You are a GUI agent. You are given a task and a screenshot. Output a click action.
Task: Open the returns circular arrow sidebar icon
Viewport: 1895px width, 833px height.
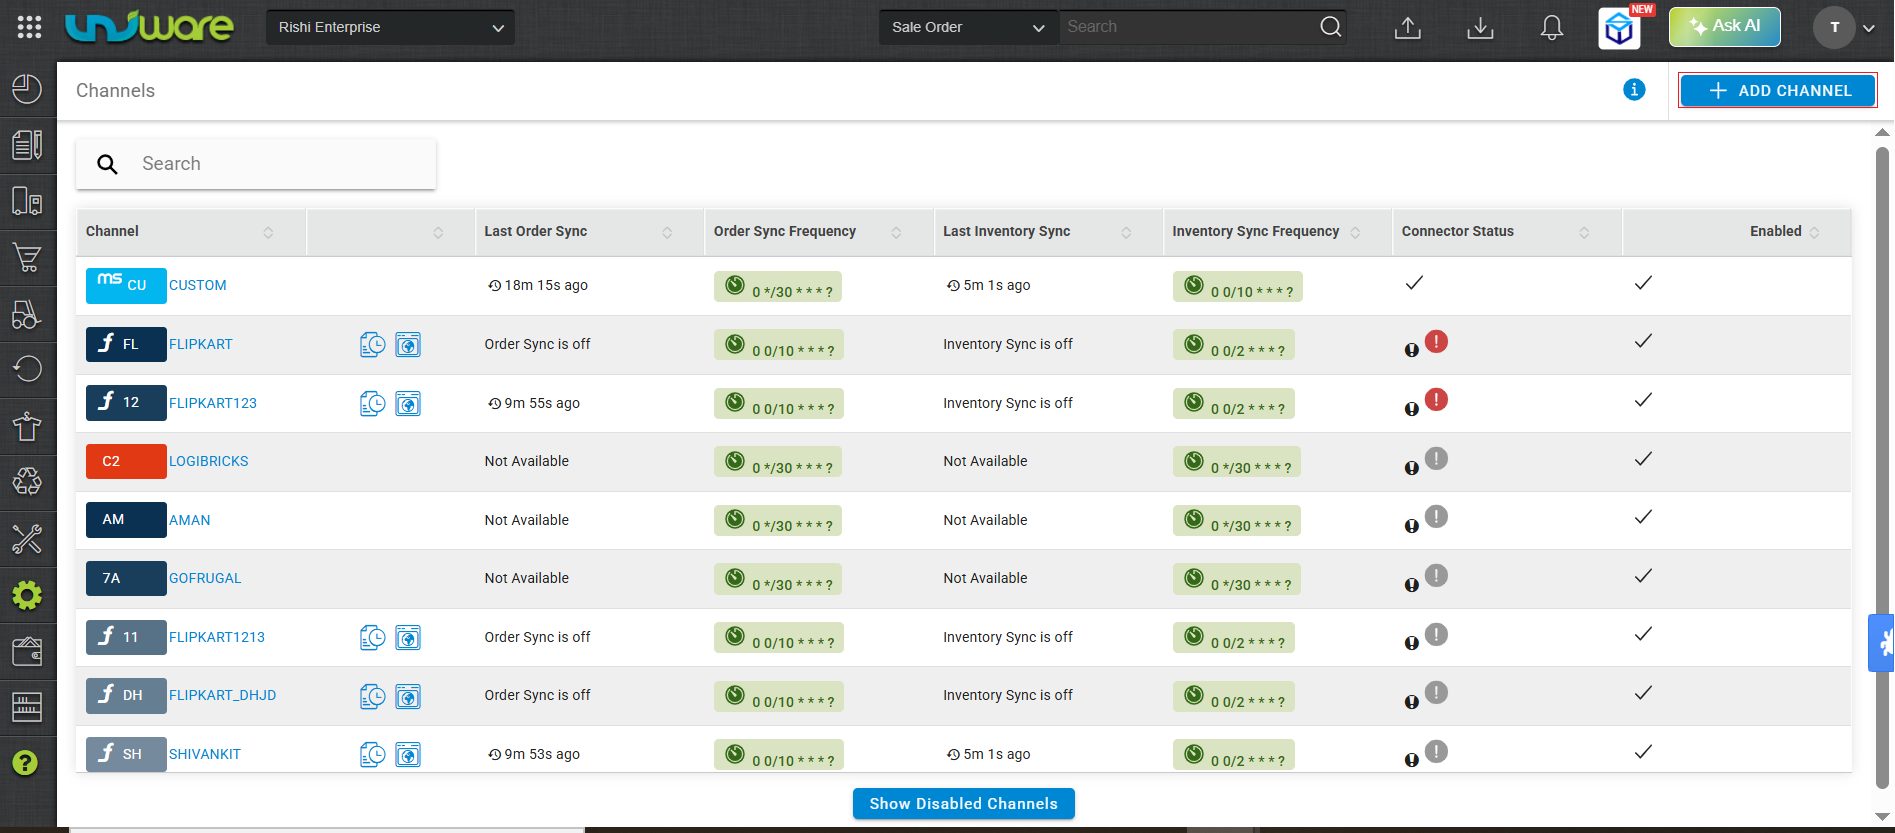click(x=27, y=369)
